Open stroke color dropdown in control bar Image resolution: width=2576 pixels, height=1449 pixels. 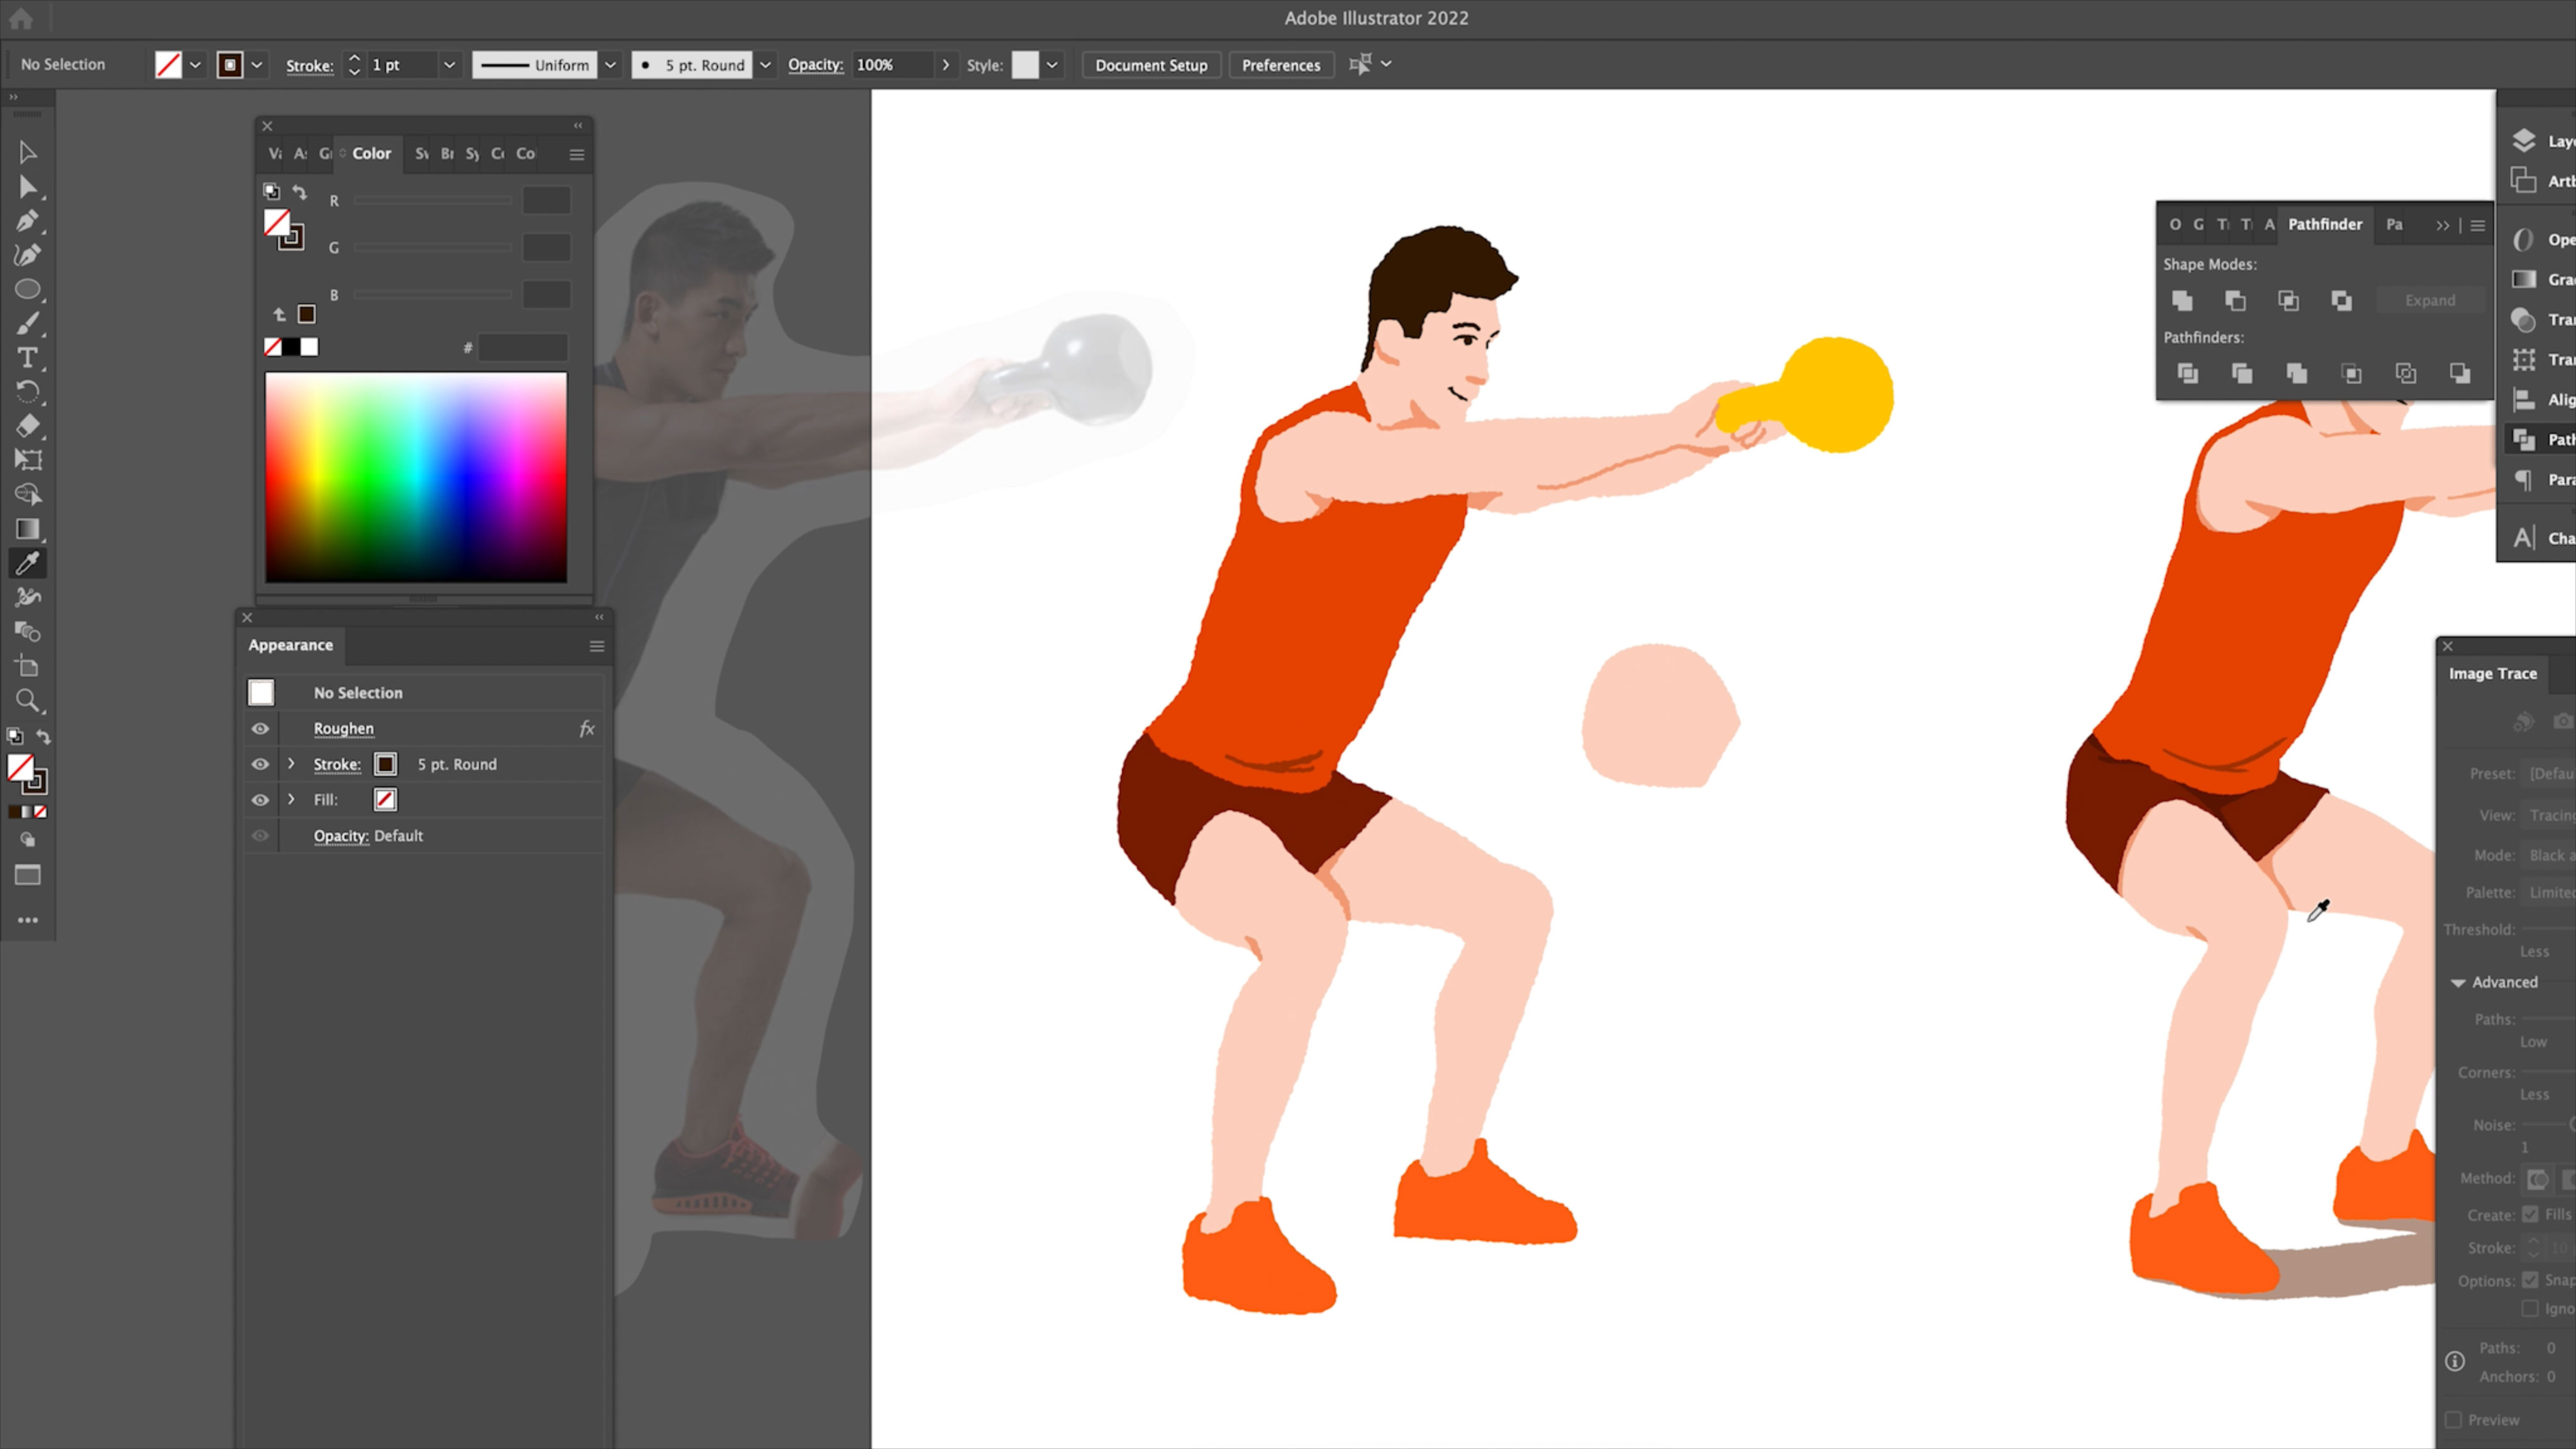pos(257,65)
